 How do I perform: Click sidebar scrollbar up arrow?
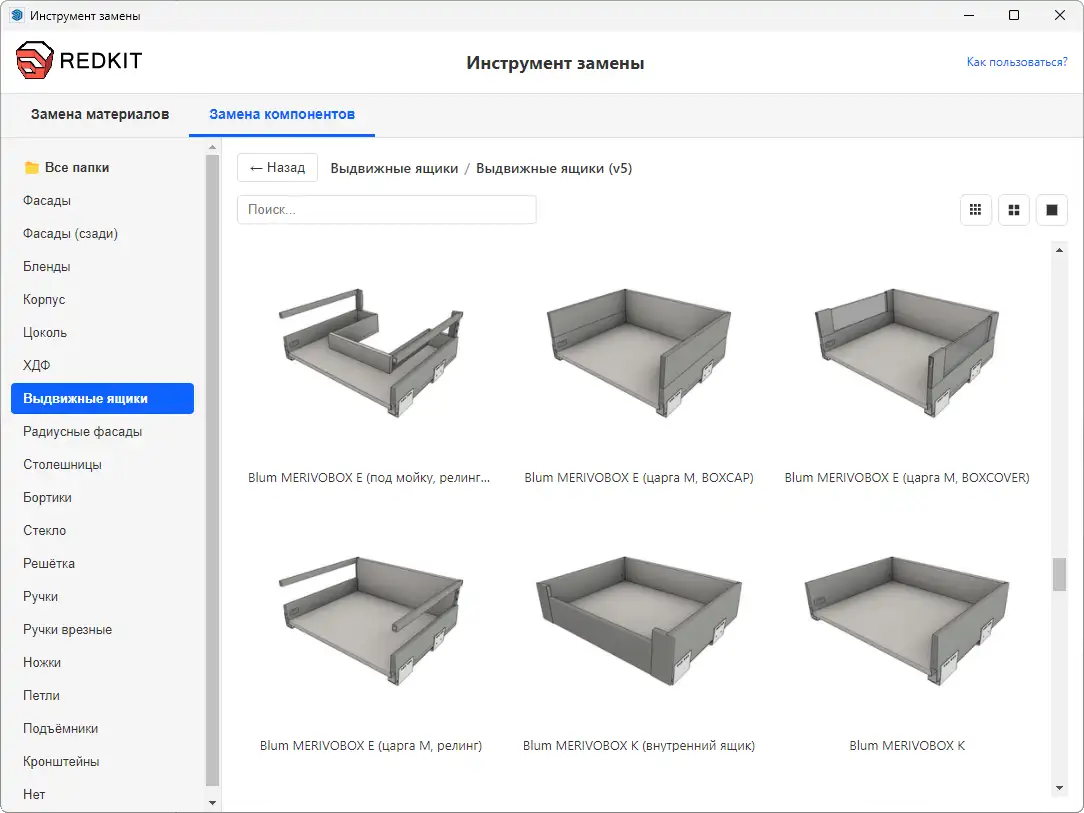pyautogui.click(x=212, y=147)
